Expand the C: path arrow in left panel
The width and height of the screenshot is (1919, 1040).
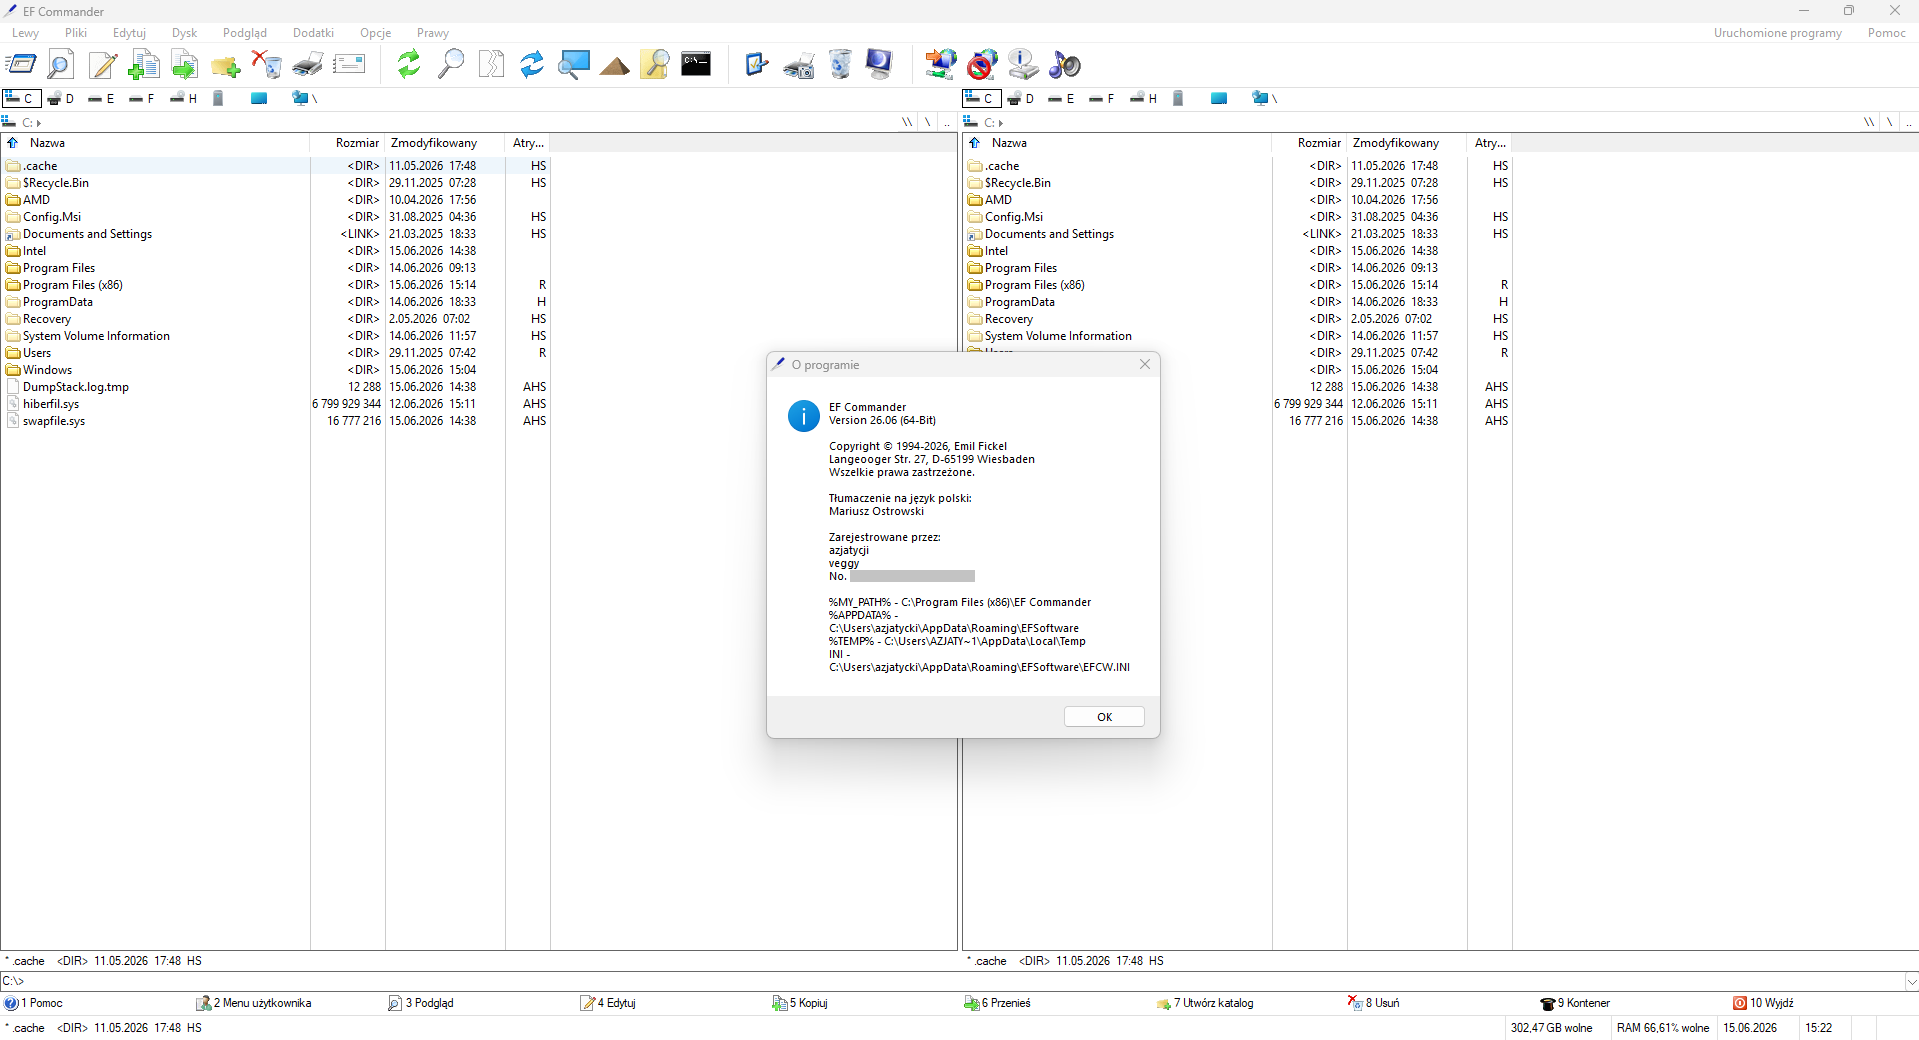coord(39,123)
